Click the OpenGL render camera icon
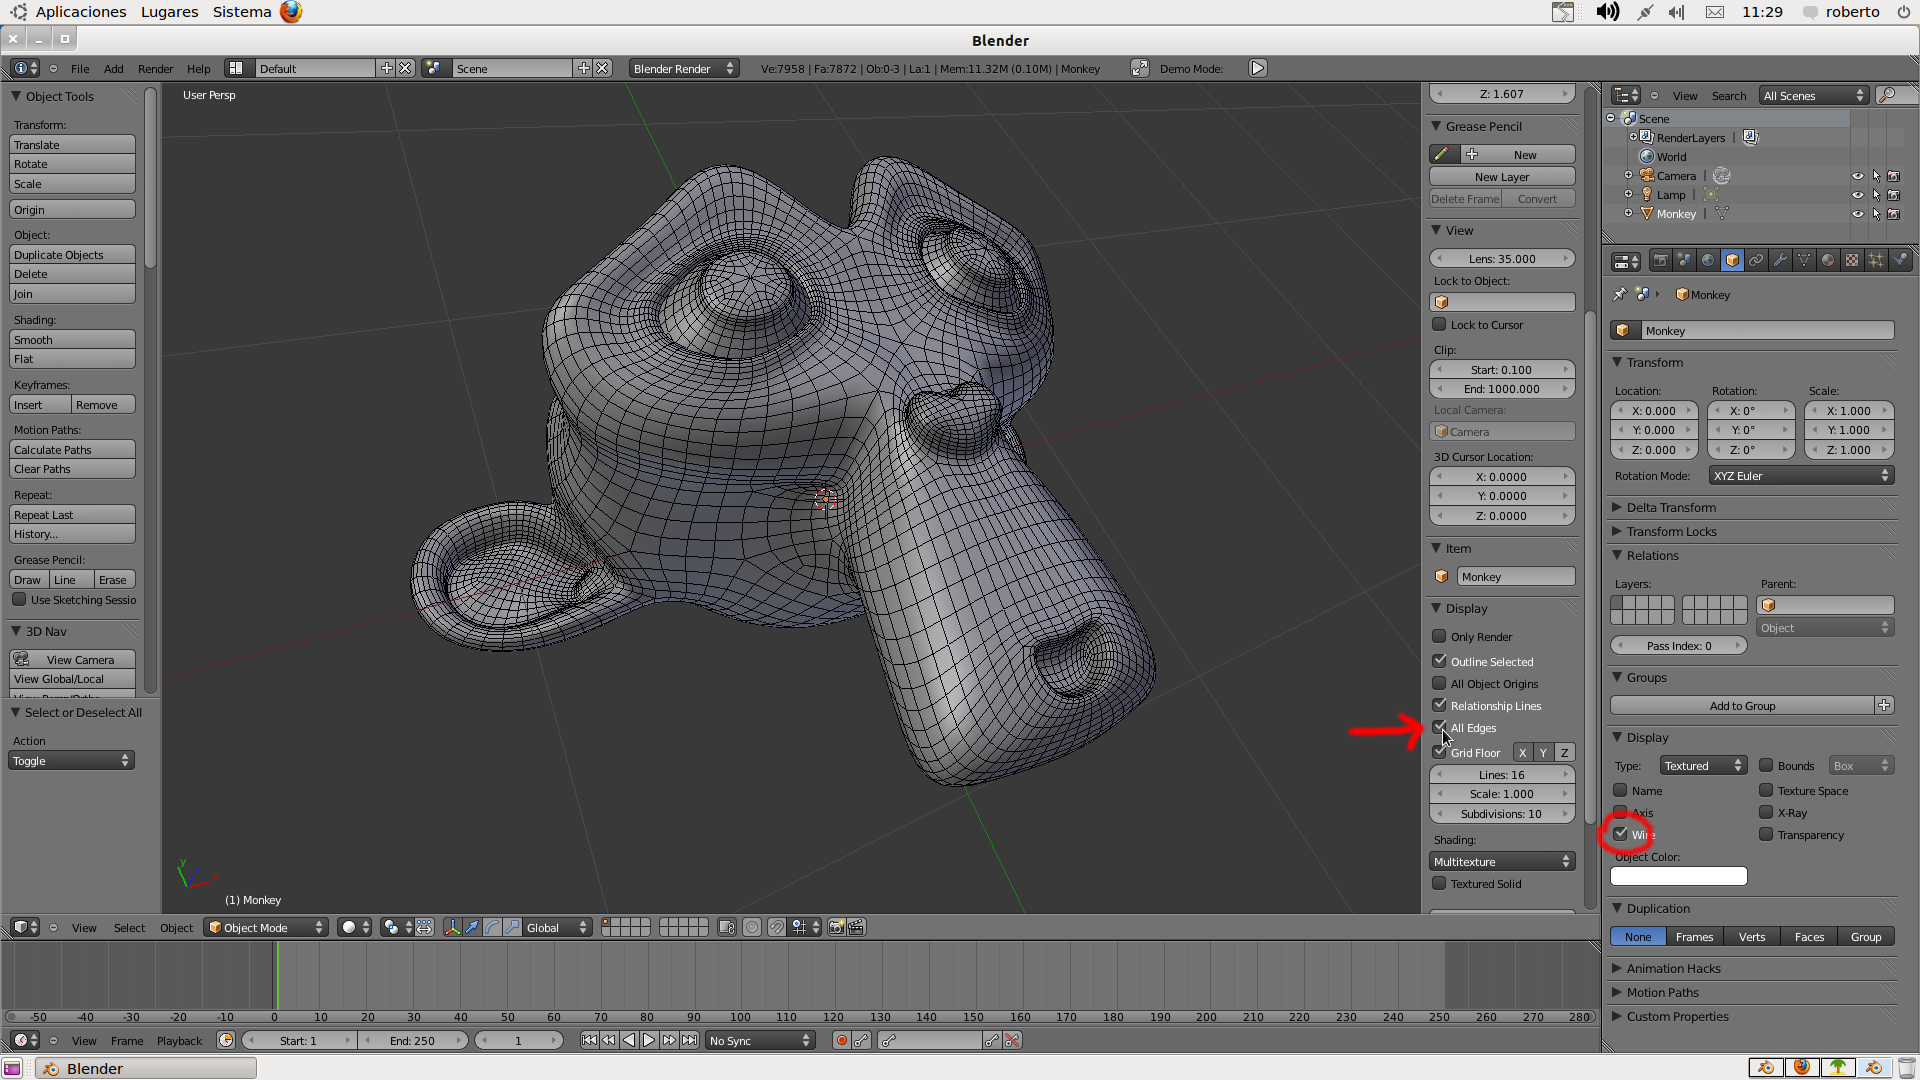 (836, 928)
